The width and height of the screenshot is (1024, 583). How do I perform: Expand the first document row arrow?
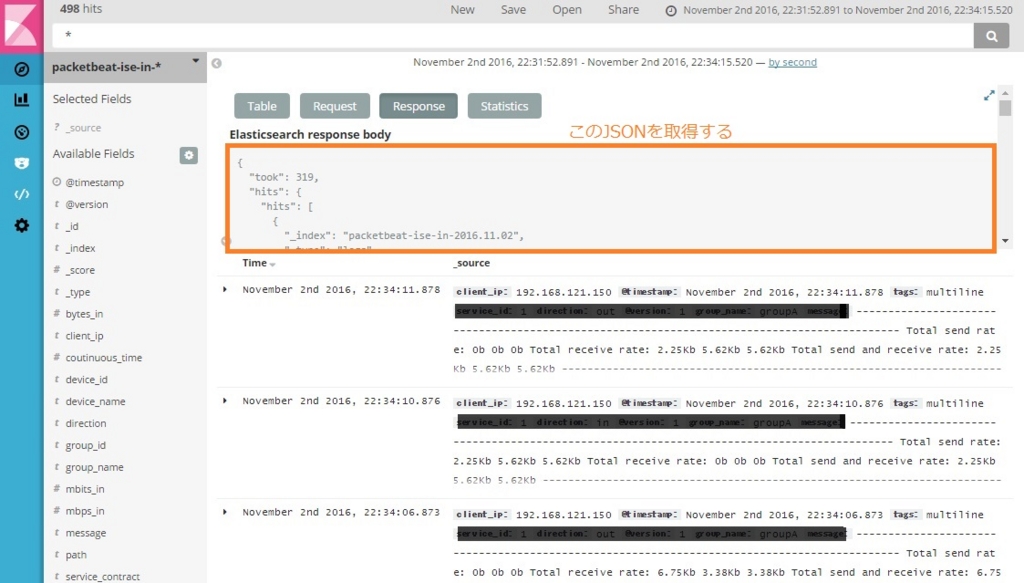tap(224, 289)
